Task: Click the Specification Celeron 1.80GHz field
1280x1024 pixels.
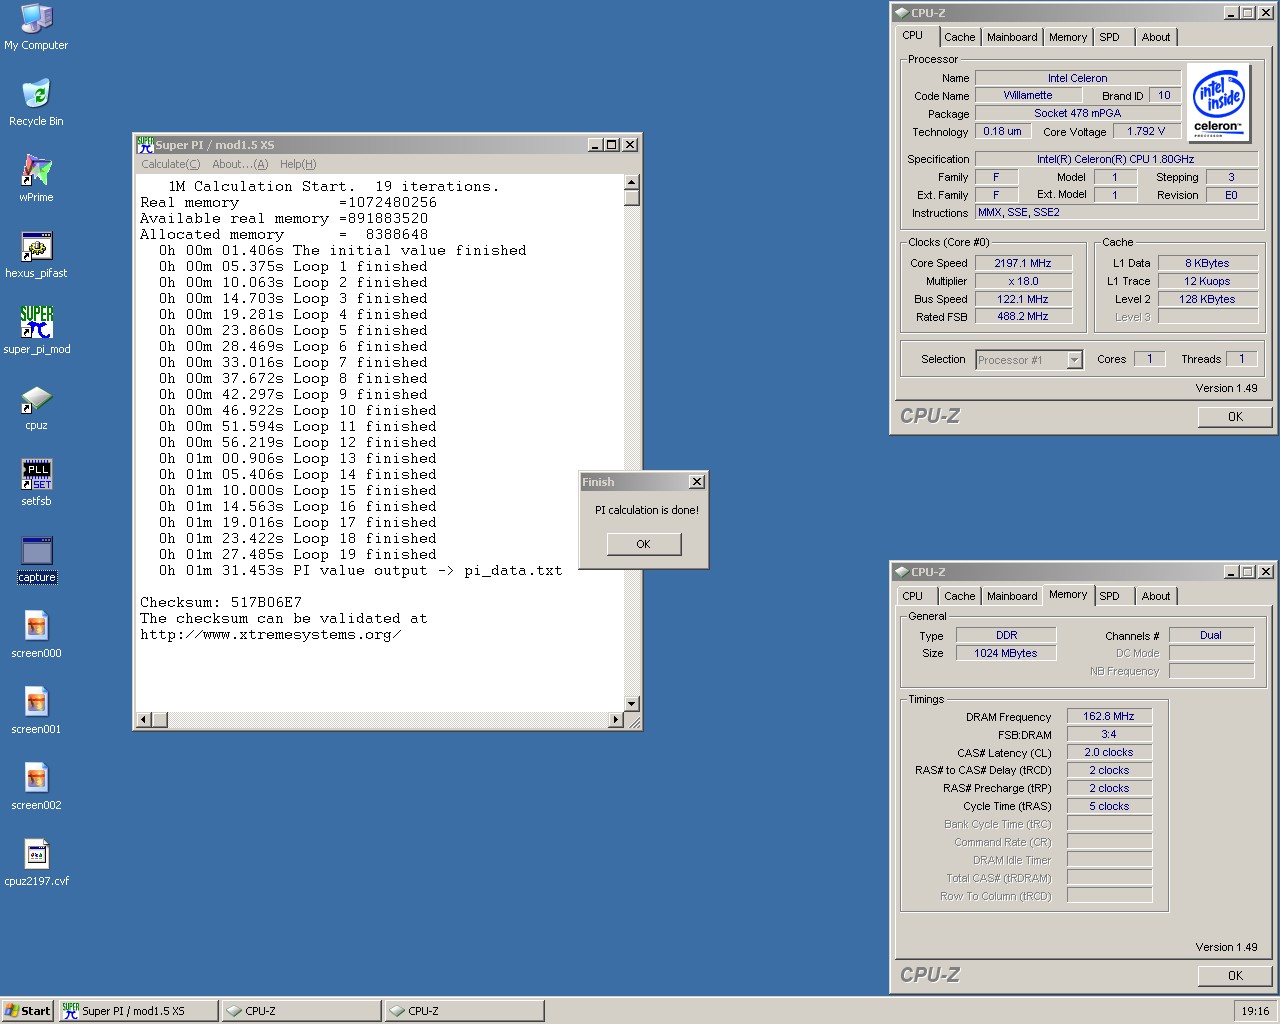Action: click(x=1116, y=159)
